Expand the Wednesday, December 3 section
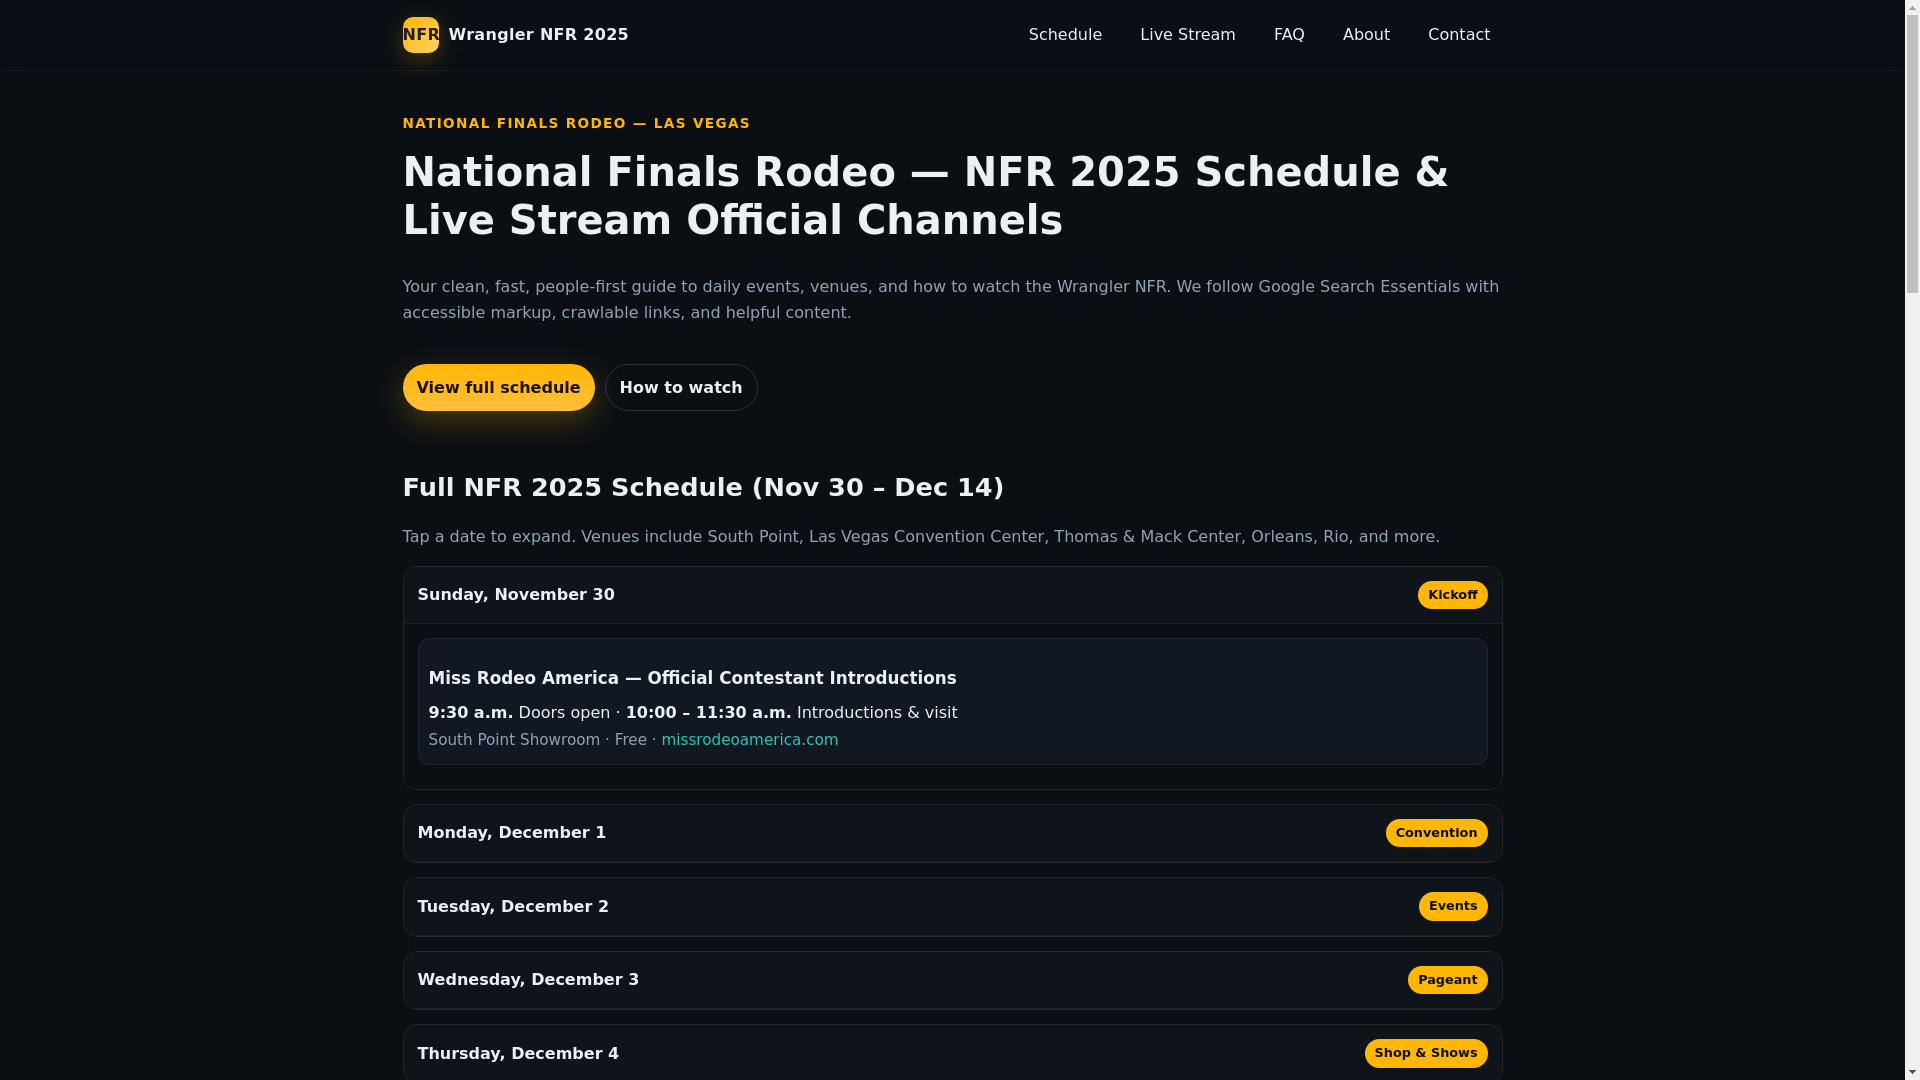The image size is (1920, 1080). [x=952, y=980]
